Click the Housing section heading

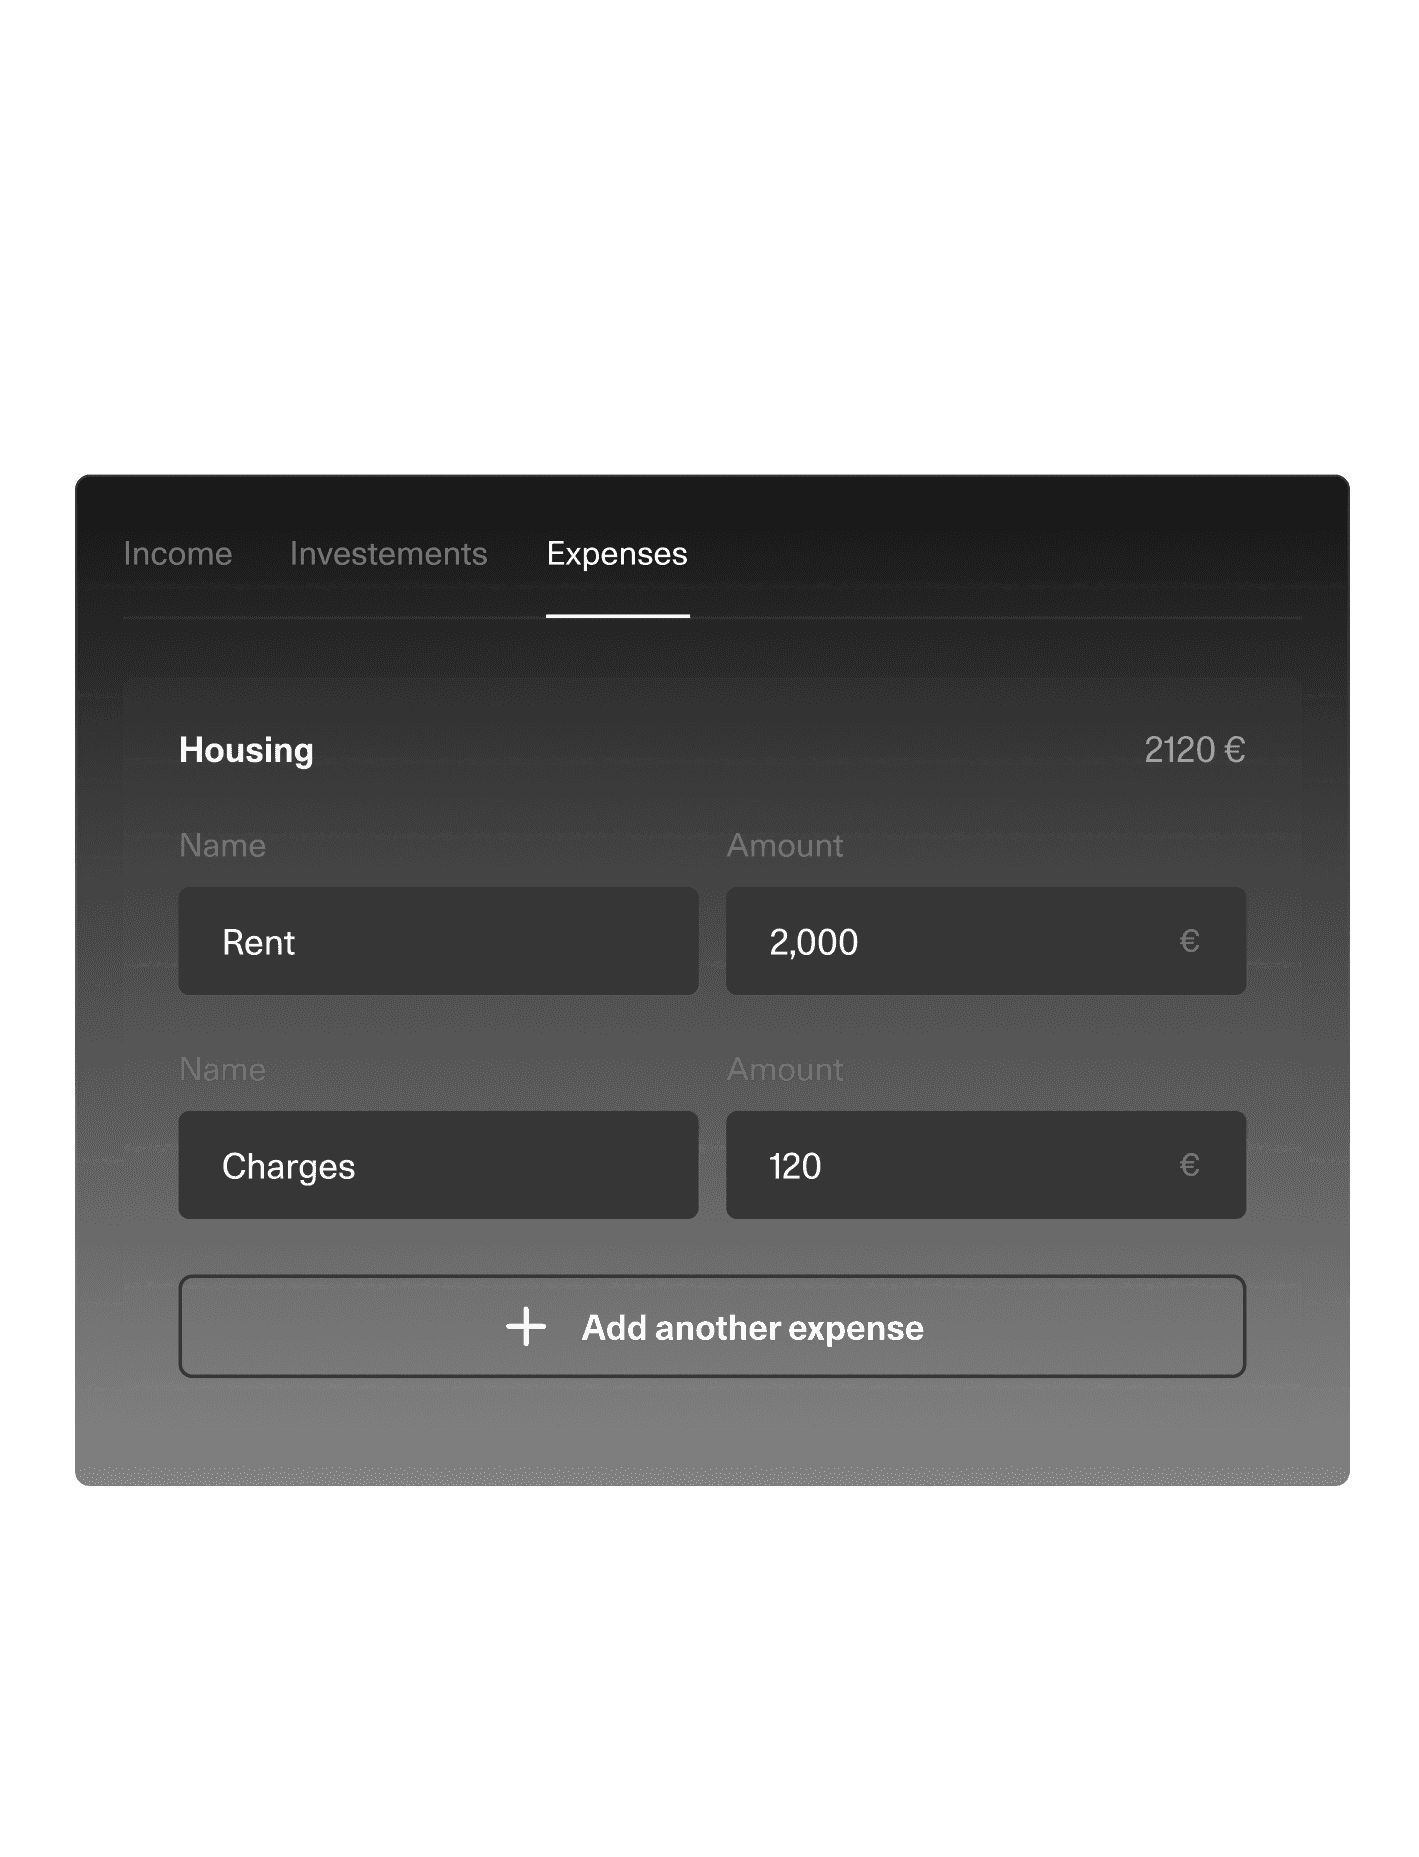tap(246, 750)
